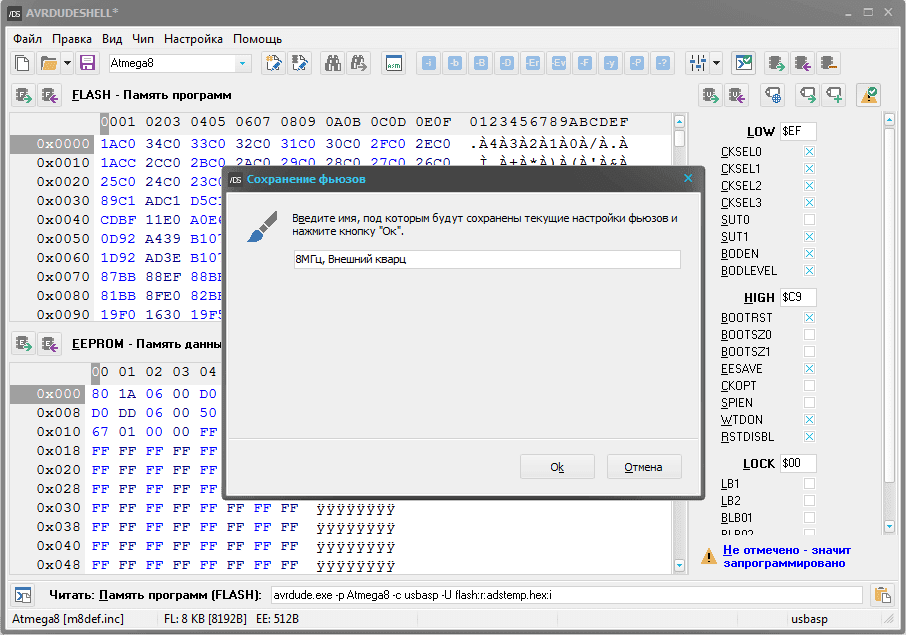Toggle the SUT0 fuse checkbox
This screenshot has height=635, width=906.
click(809, 220)
